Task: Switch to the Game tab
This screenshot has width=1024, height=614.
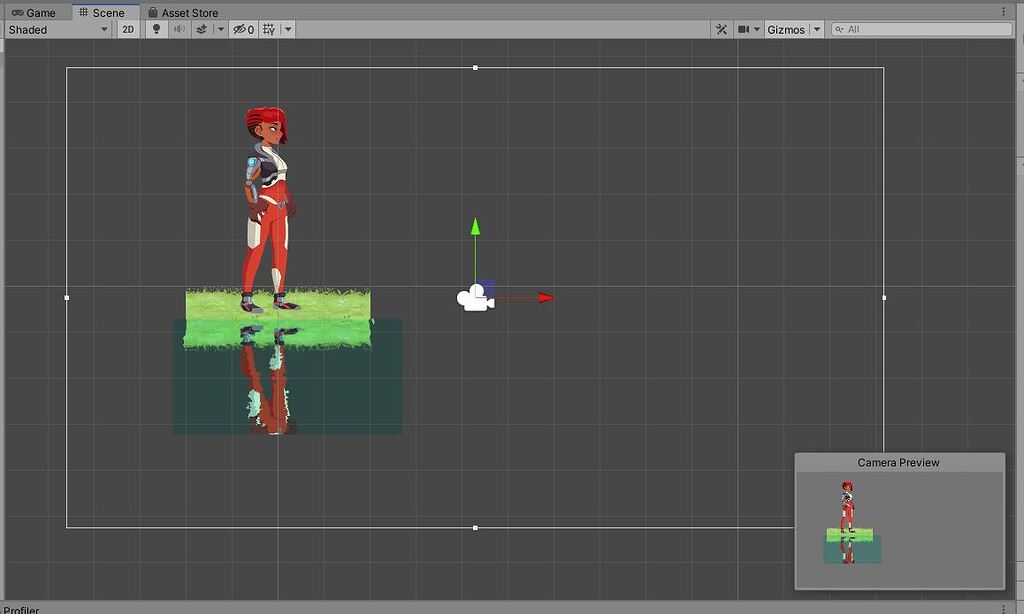Action: 33,12
